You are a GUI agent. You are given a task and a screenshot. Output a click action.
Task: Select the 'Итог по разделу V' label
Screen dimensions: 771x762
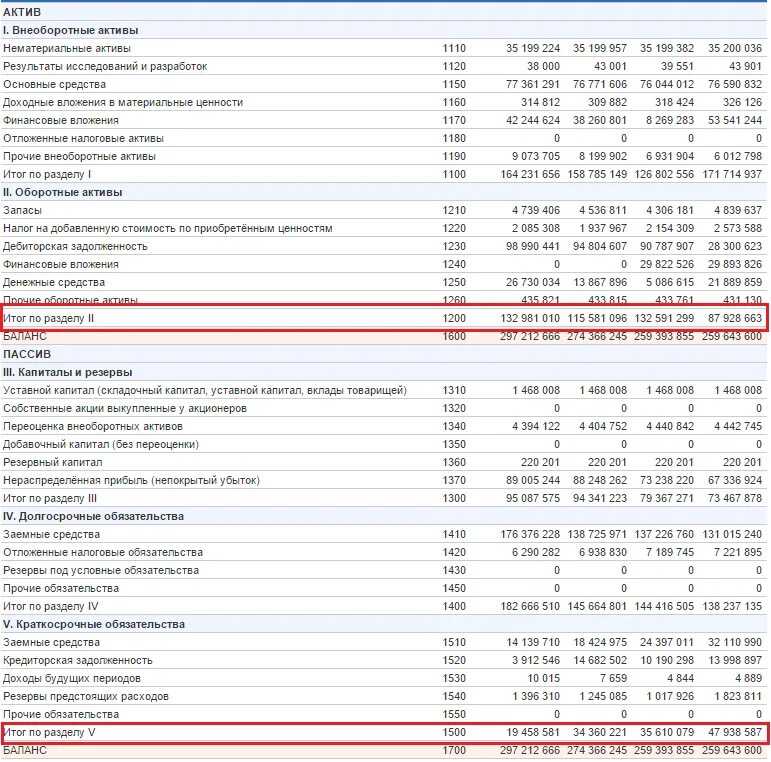(49, 732)
